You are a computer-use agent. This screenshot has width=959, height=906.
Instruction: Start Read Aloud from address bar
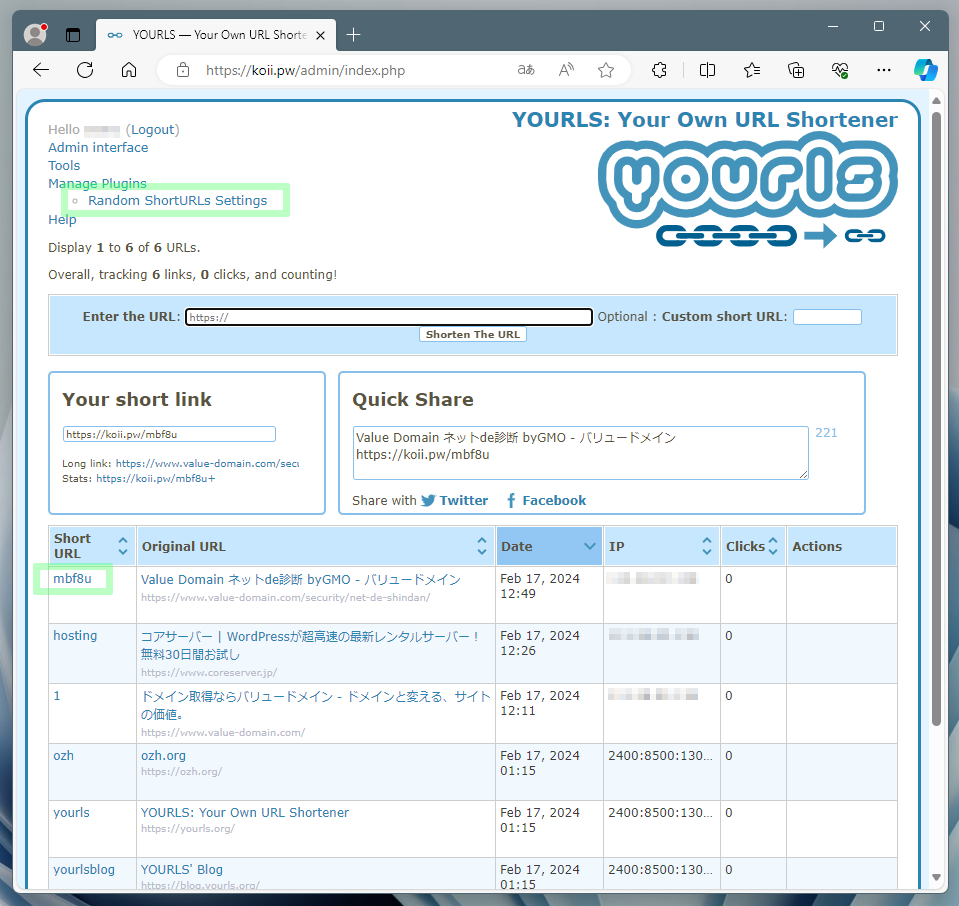tap(566, 70)
